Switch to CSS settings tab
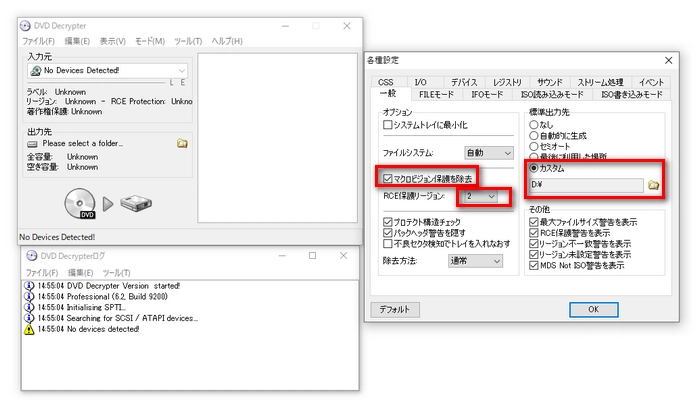Image resolution: width=700 pixels, height=411 pixels. [386, 83]
